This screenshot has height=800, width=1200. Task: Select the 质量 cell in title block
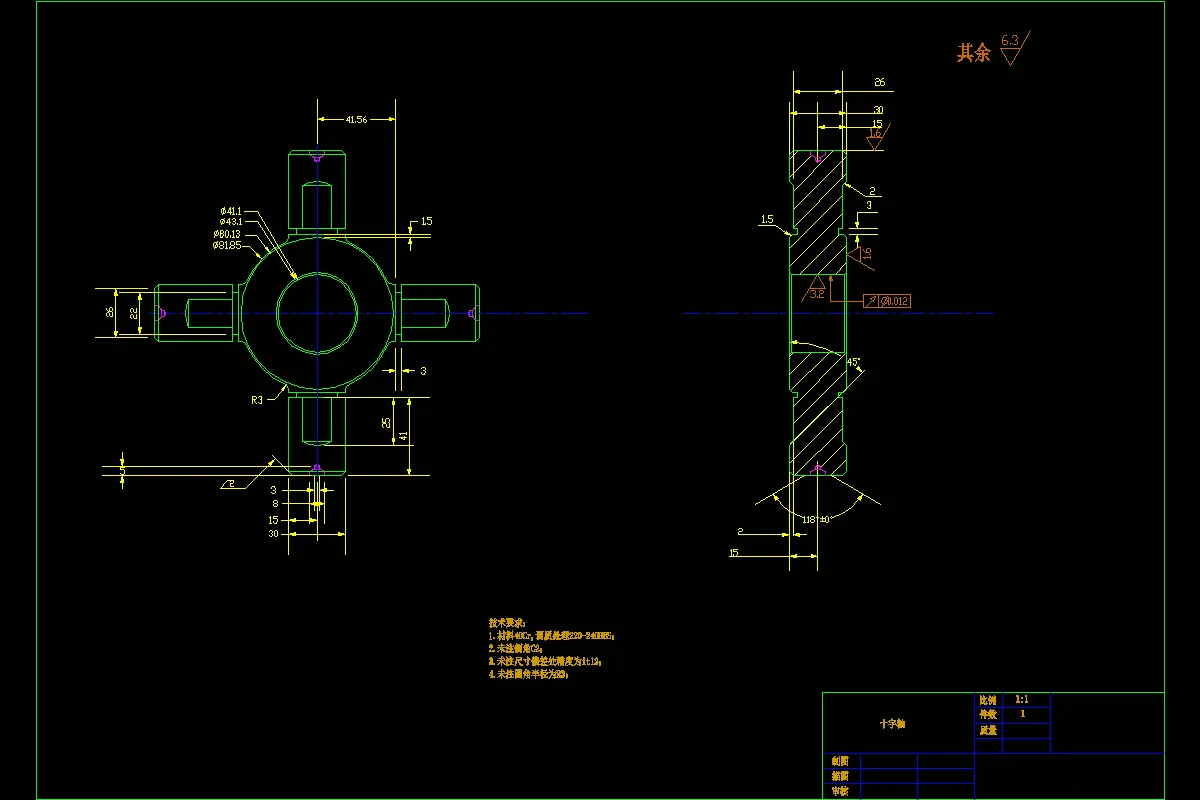coord(989,731)
